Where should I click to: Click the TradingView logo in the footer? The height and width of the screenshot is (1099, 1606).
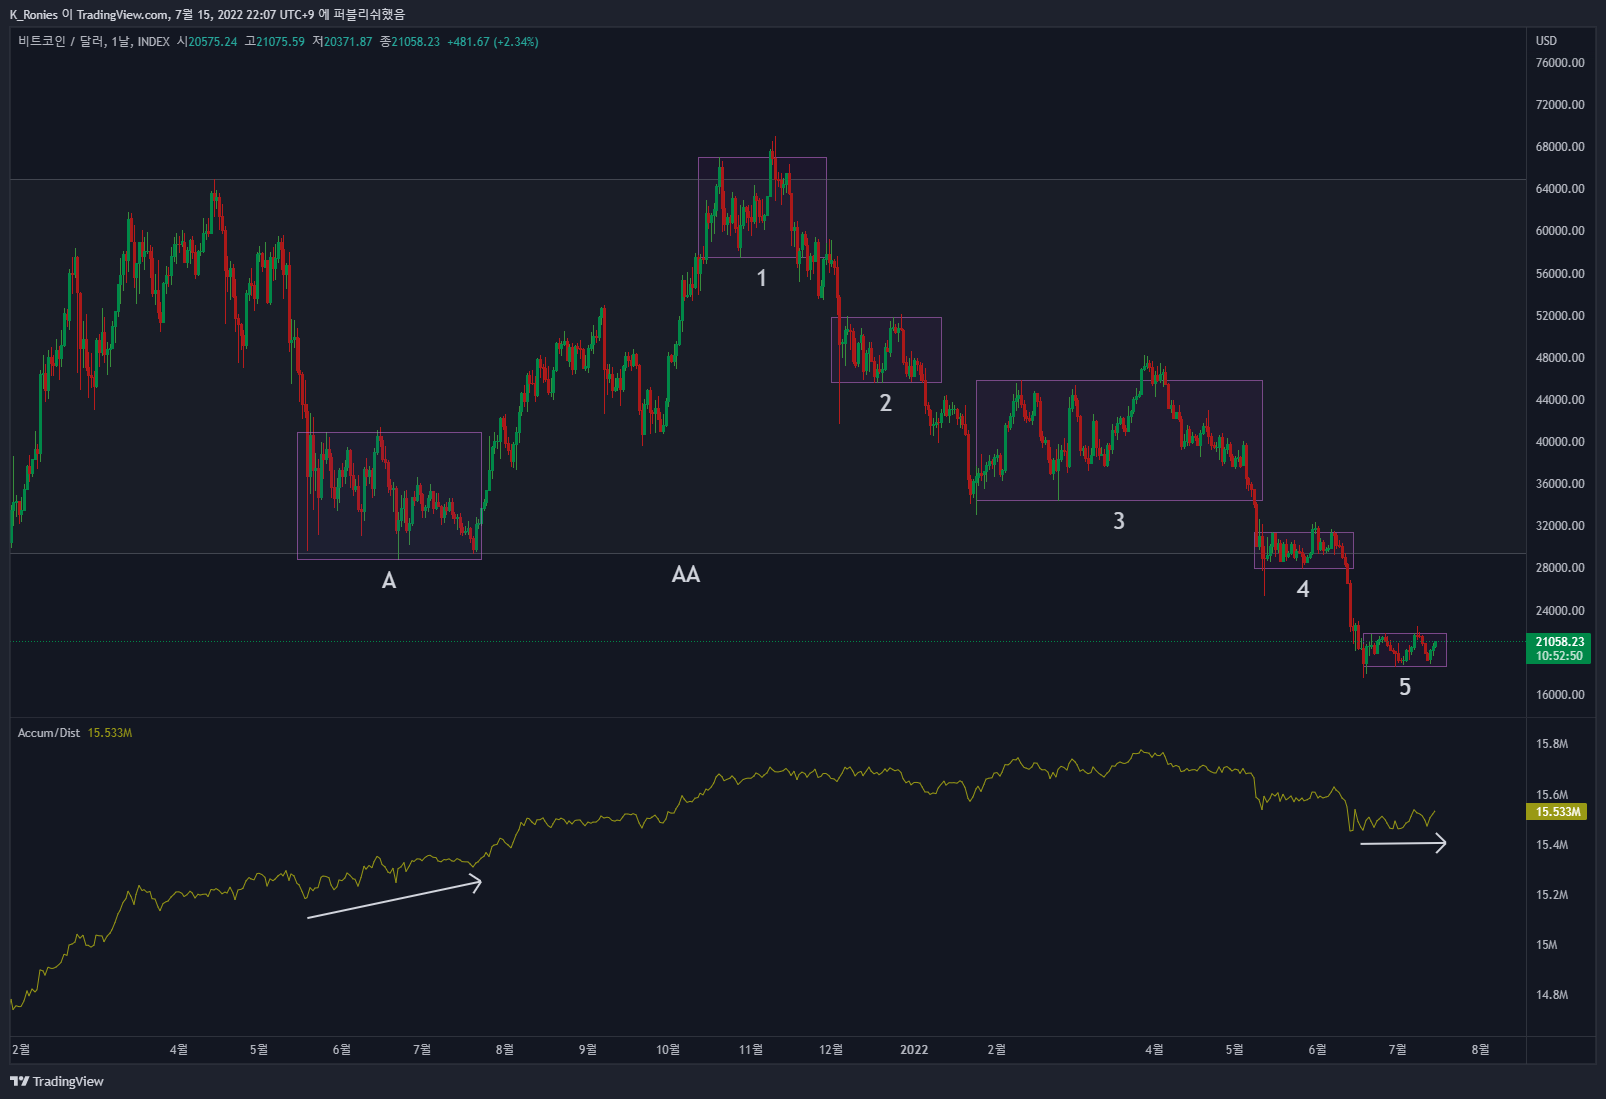(x=57, y=1081)
